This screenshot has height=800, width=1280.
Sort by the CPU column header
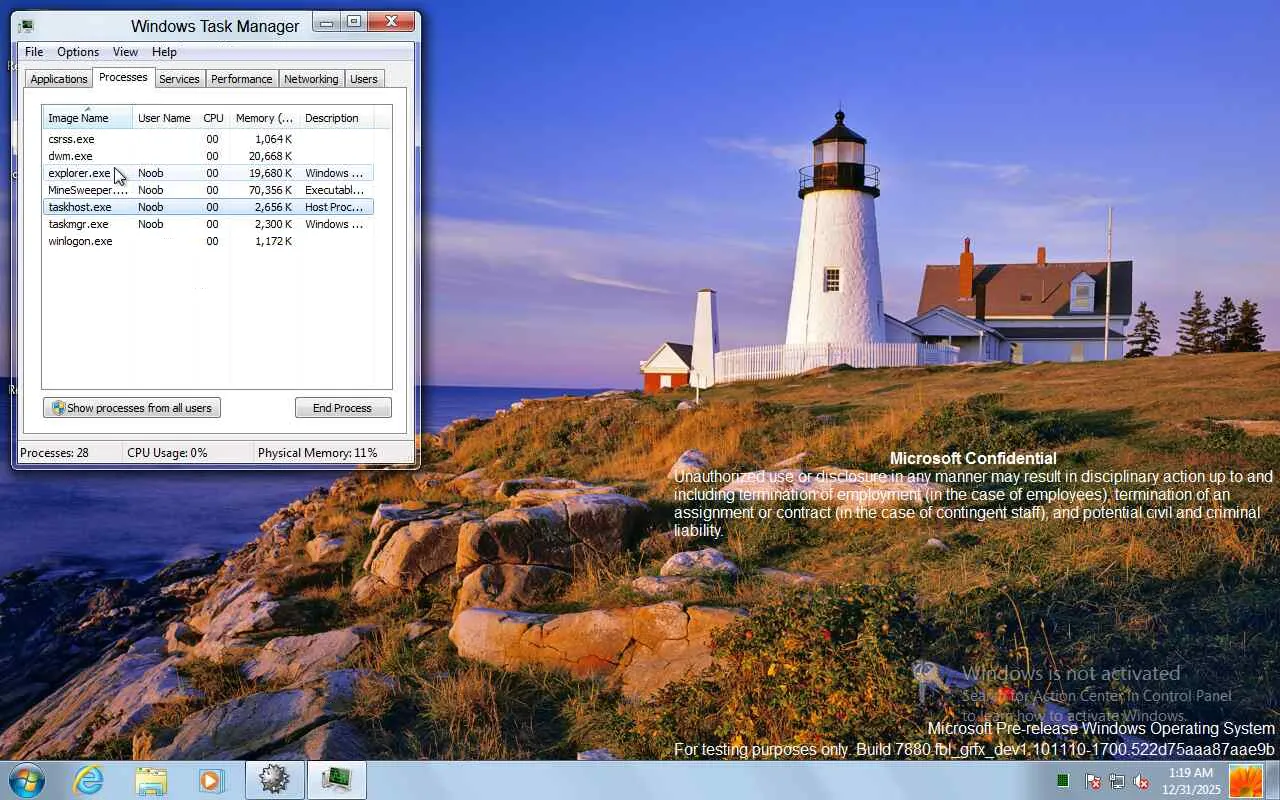pyautogui.click(x=213, y=118)
